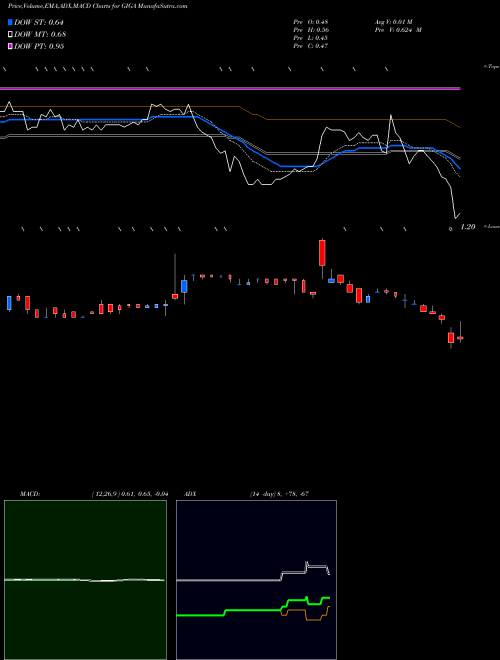Screen dimensions: 500x660
Task: Click the ADX '(14 day) 8, +78, -67' values
Action: tap(279, 494)
